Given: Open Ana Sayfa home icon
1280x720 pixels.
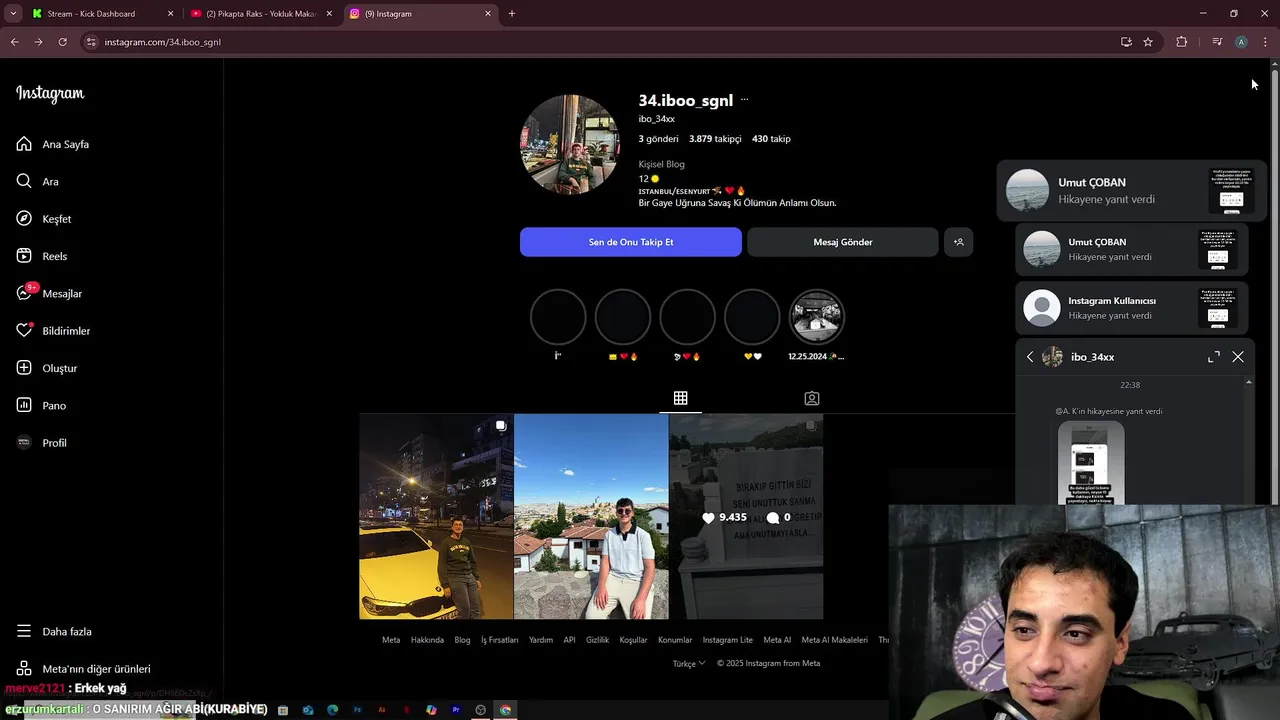Looking at the screenshot, I should coord(24,144).
